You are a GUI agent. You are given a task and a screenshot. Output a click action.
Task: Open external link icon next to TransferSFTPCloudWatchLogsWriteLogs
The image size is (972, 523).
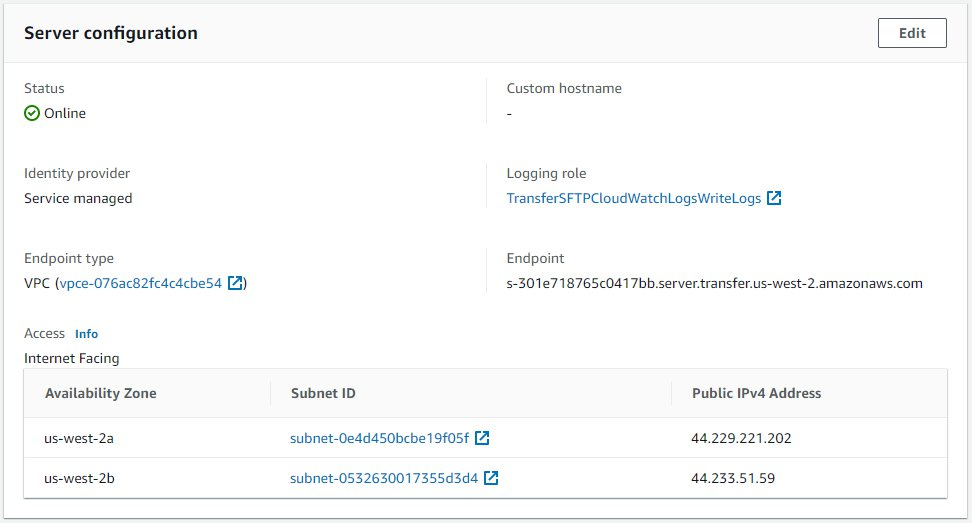coord(774,198)
